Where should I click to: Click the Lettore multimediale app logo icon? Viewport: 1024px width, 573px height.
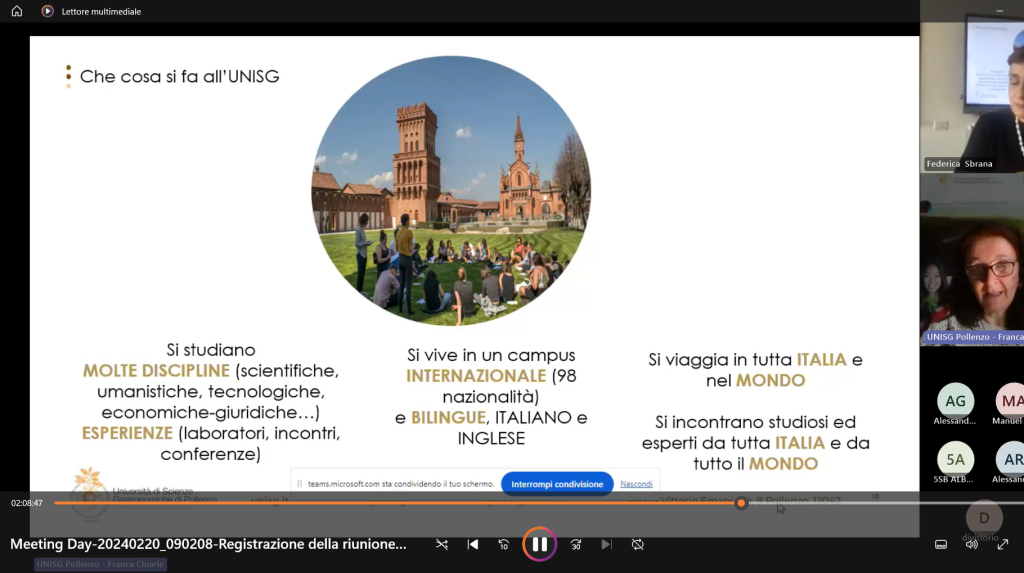click(47, 11)
